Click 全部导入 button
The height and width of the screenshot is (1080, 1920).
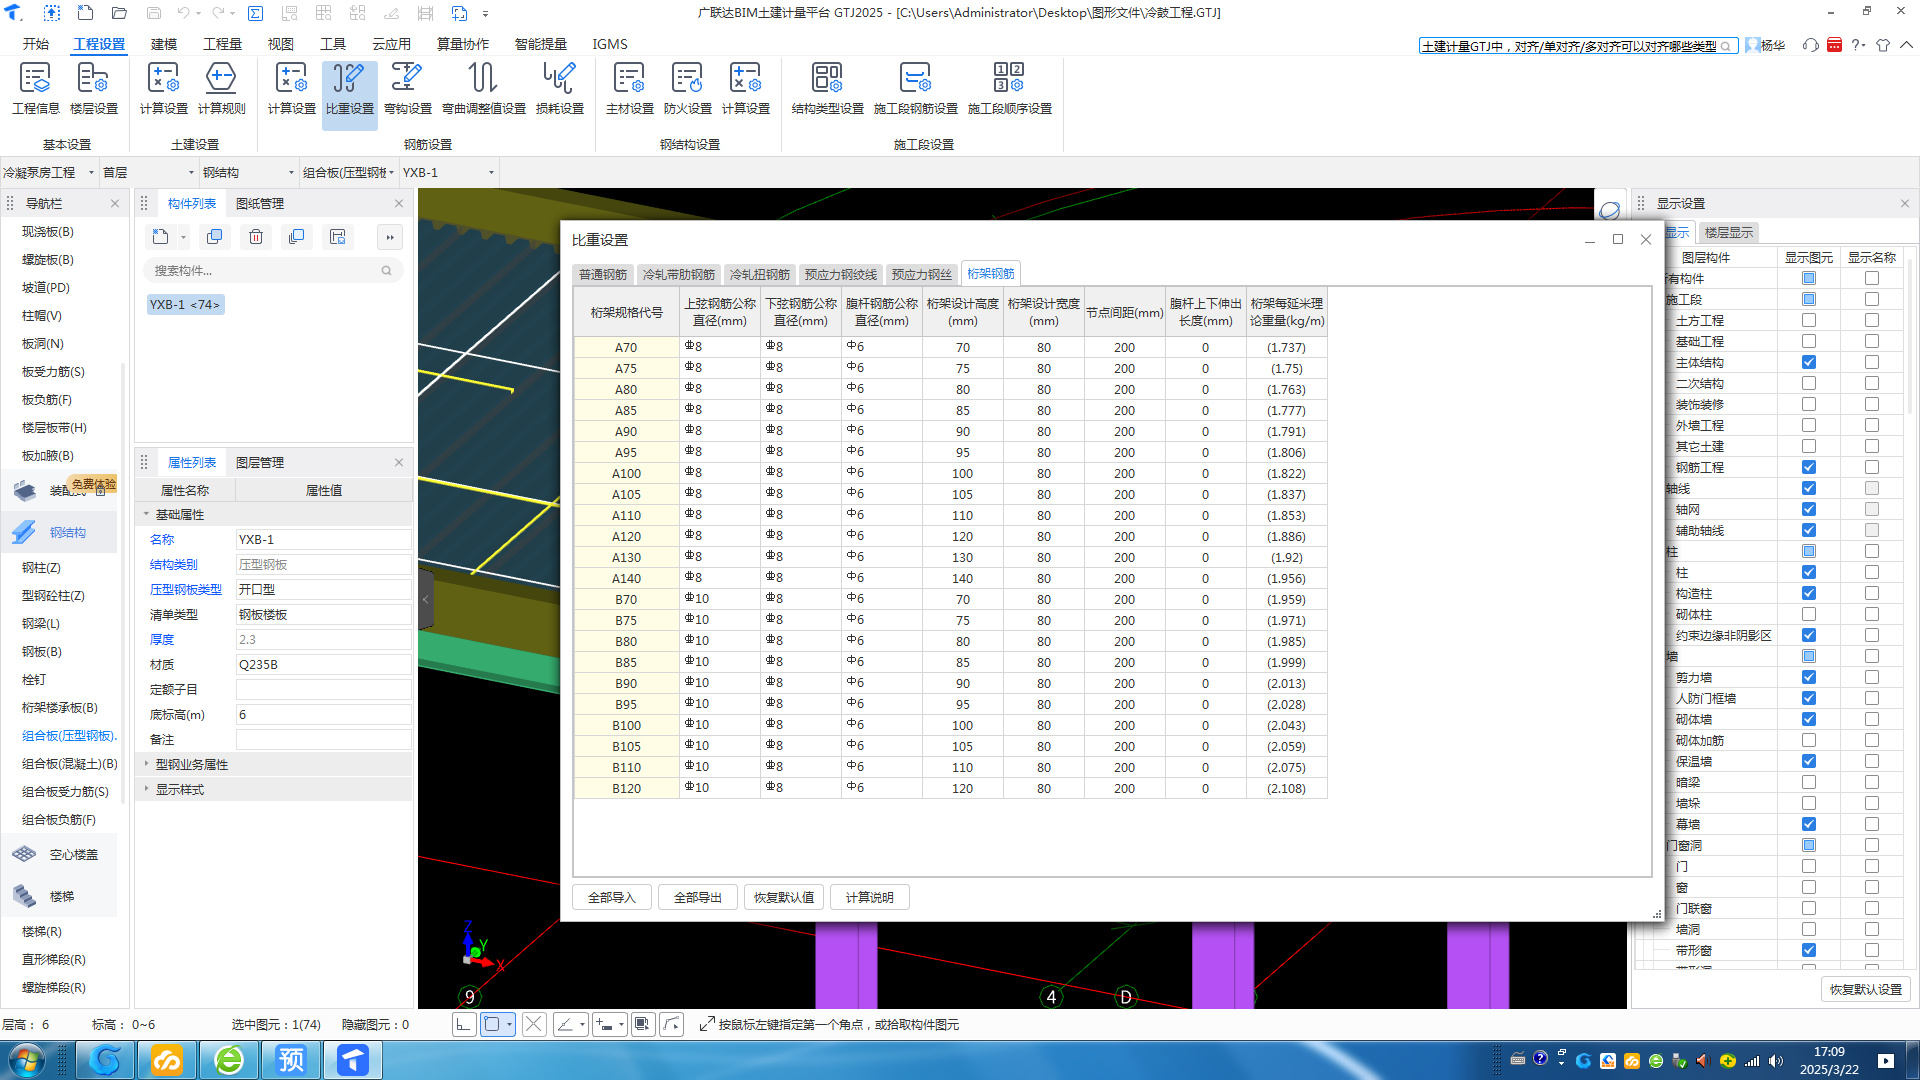pos(612,897)
